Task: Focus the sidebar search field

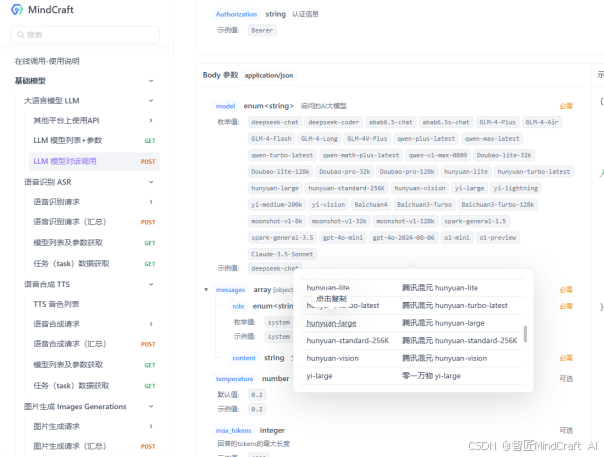Action: point(85,35)
